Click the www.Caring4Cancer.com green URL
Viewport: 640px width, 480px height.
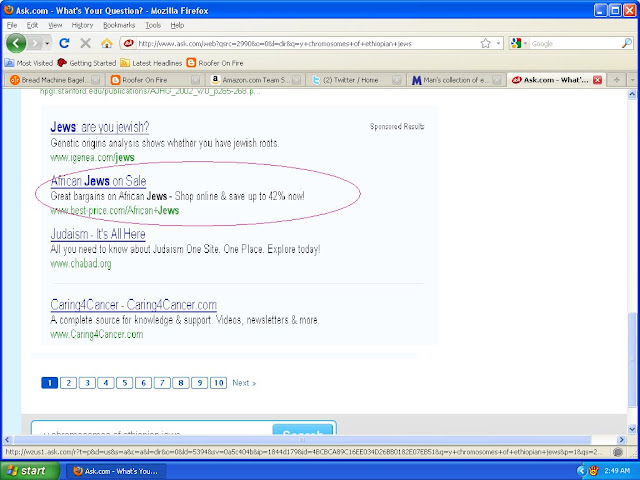tap(97, 334)
